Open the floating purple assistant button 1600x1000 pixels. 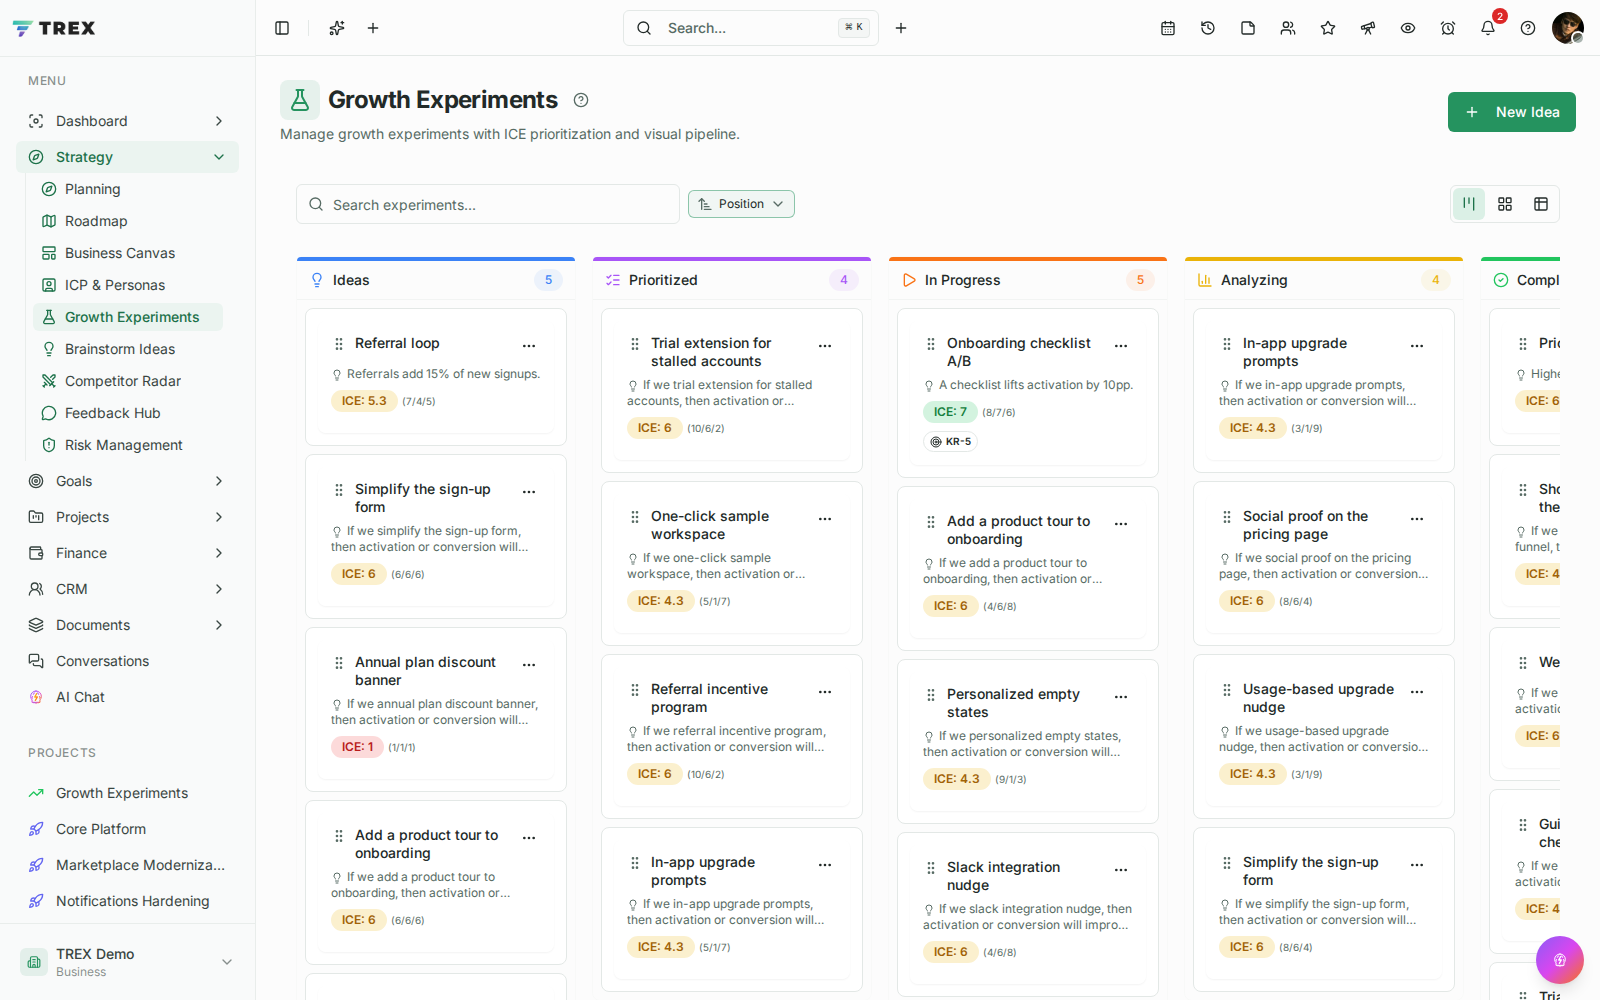(1560, 960)
